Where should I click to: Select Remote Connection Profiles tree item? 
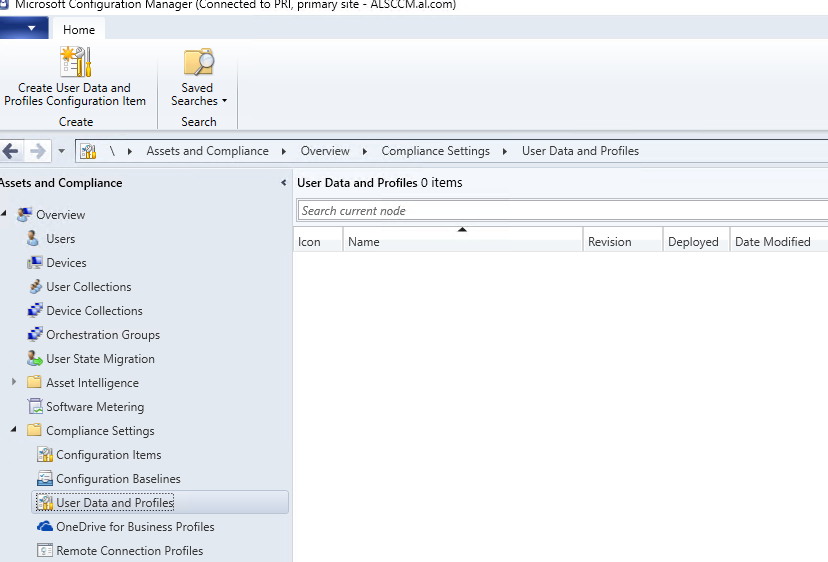pos(129,550)
